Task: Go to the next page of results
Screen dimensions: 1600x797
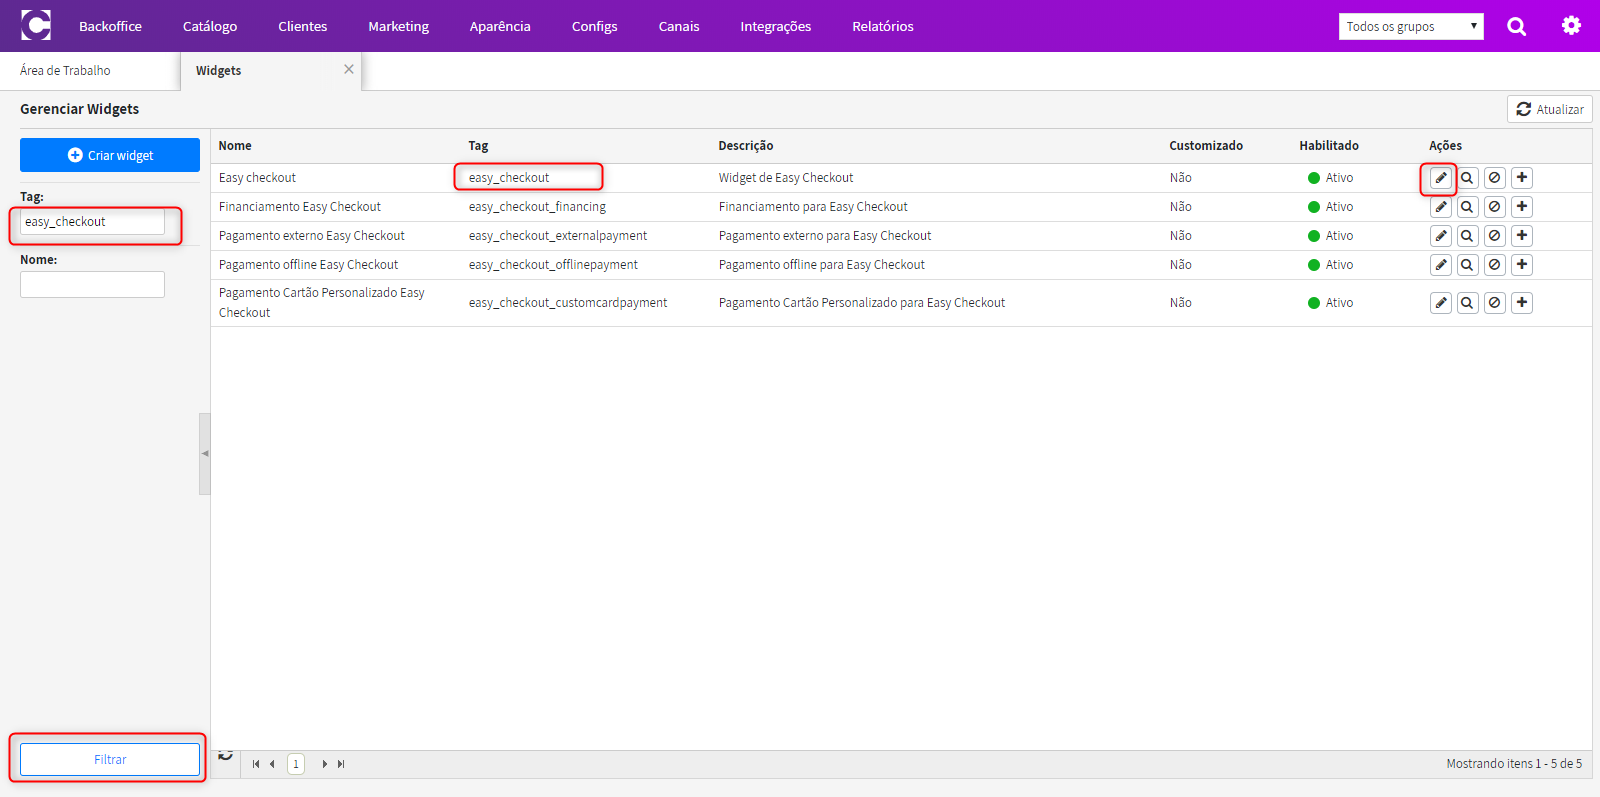Action: pyautogui.click(x=324, y=764)
